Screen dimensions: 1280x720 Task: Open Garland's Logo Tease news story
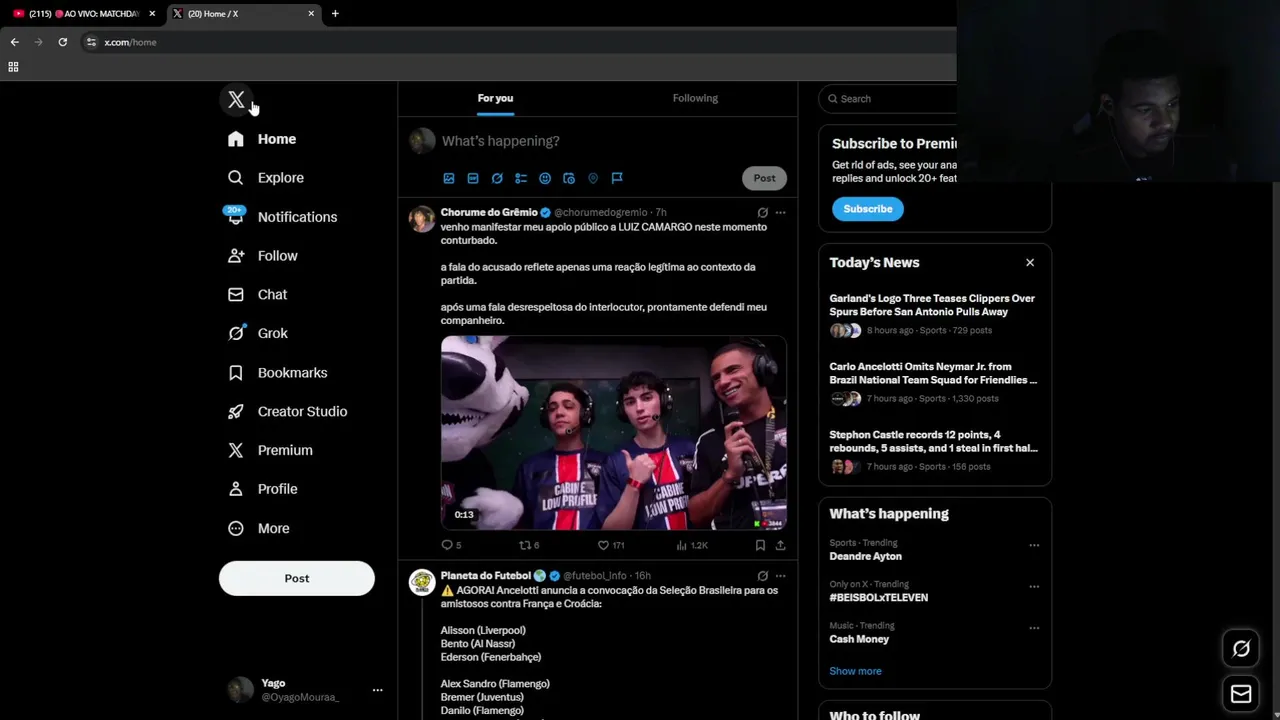coord(934,314)
